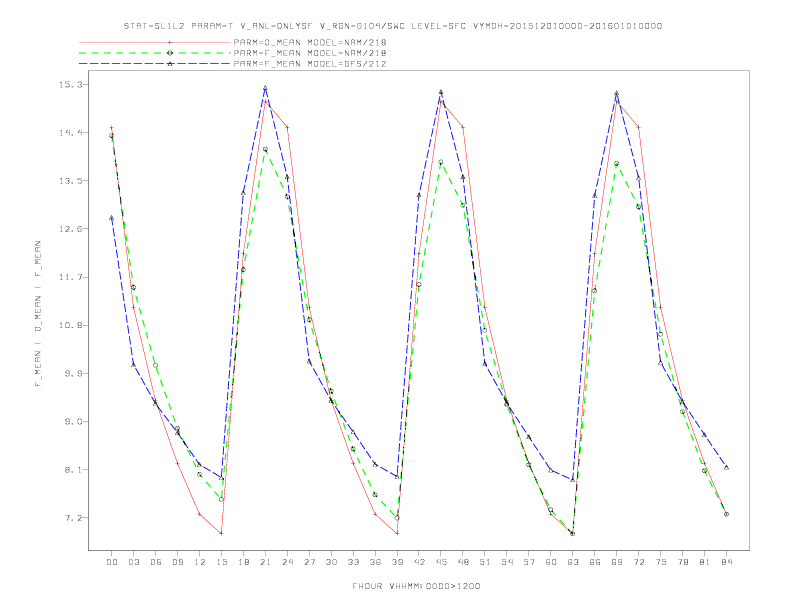Click the blue GFS peak marker at hour 21
The height and width of the screenshot is (612, 792).
[265, 88]
